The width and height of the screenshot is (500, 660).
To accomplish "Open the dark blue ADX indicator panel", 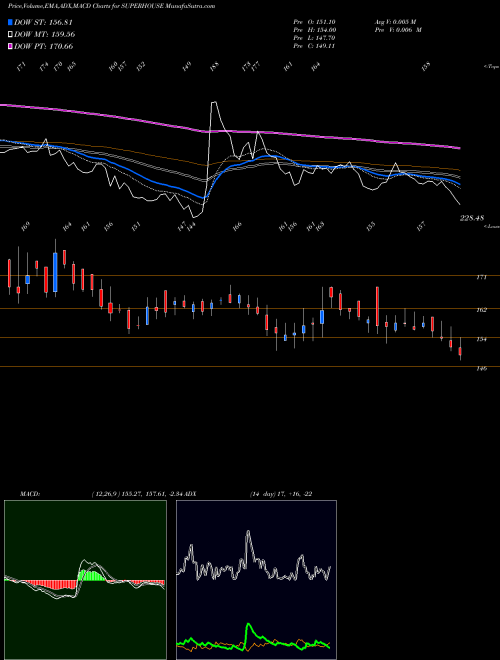I will [256, 580].
